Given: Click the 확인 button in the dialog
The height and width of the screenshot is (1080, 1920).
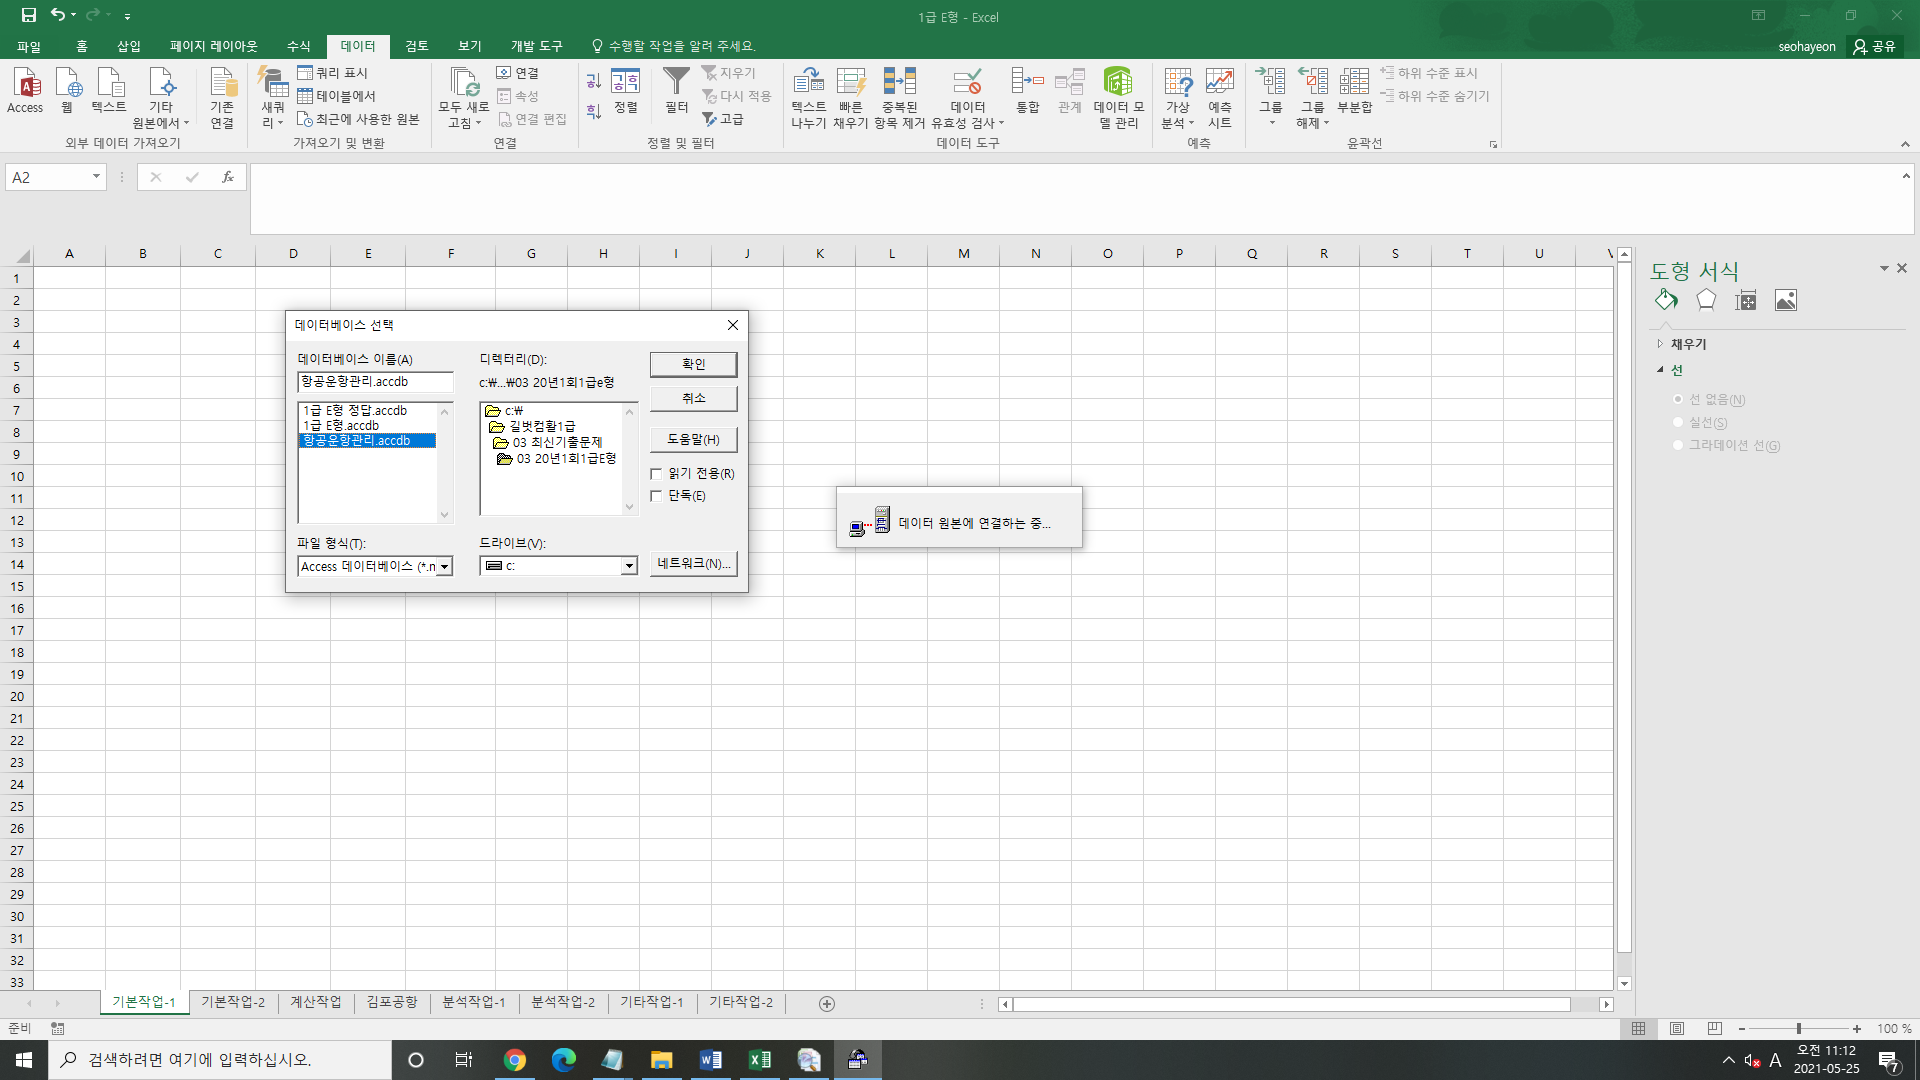Looking at the screenshot, I should (693, 364).
